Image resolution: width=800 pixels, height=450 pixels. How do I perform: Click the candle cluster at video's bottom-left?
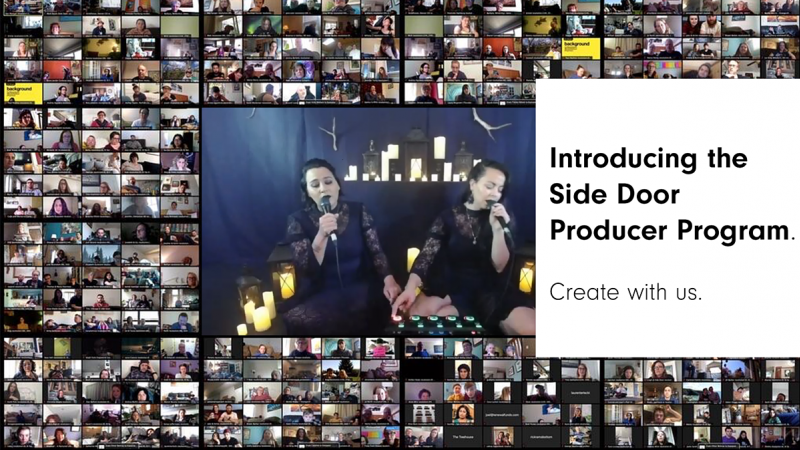[257, 312]
